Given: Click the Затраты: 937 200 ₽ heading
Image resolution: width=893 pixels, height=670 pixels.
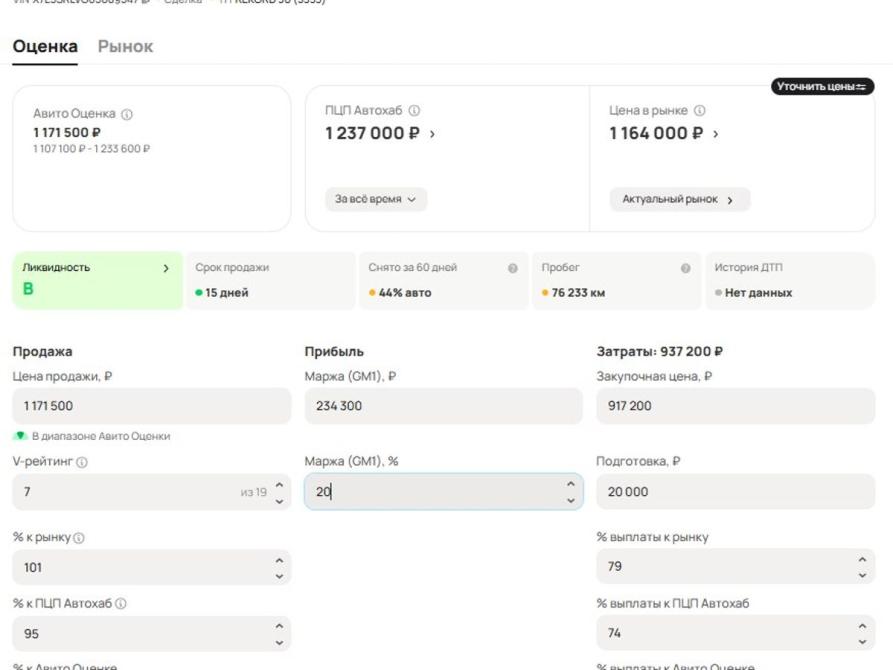Looking at the screenshot, I should tap(659, 352).
